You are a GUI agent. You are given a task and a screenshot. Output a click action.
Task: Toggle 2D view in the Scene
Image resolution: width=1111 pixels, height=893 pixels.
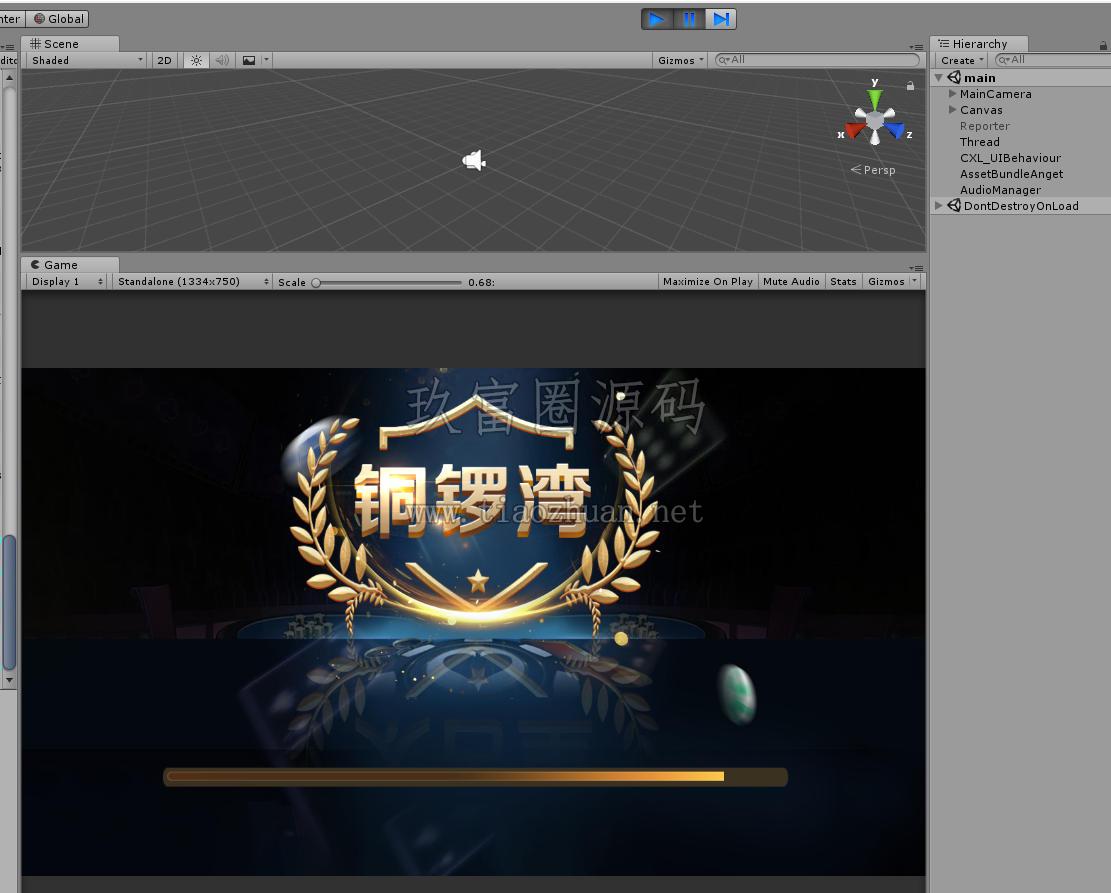pyautogui.click(x=164, y=60)
